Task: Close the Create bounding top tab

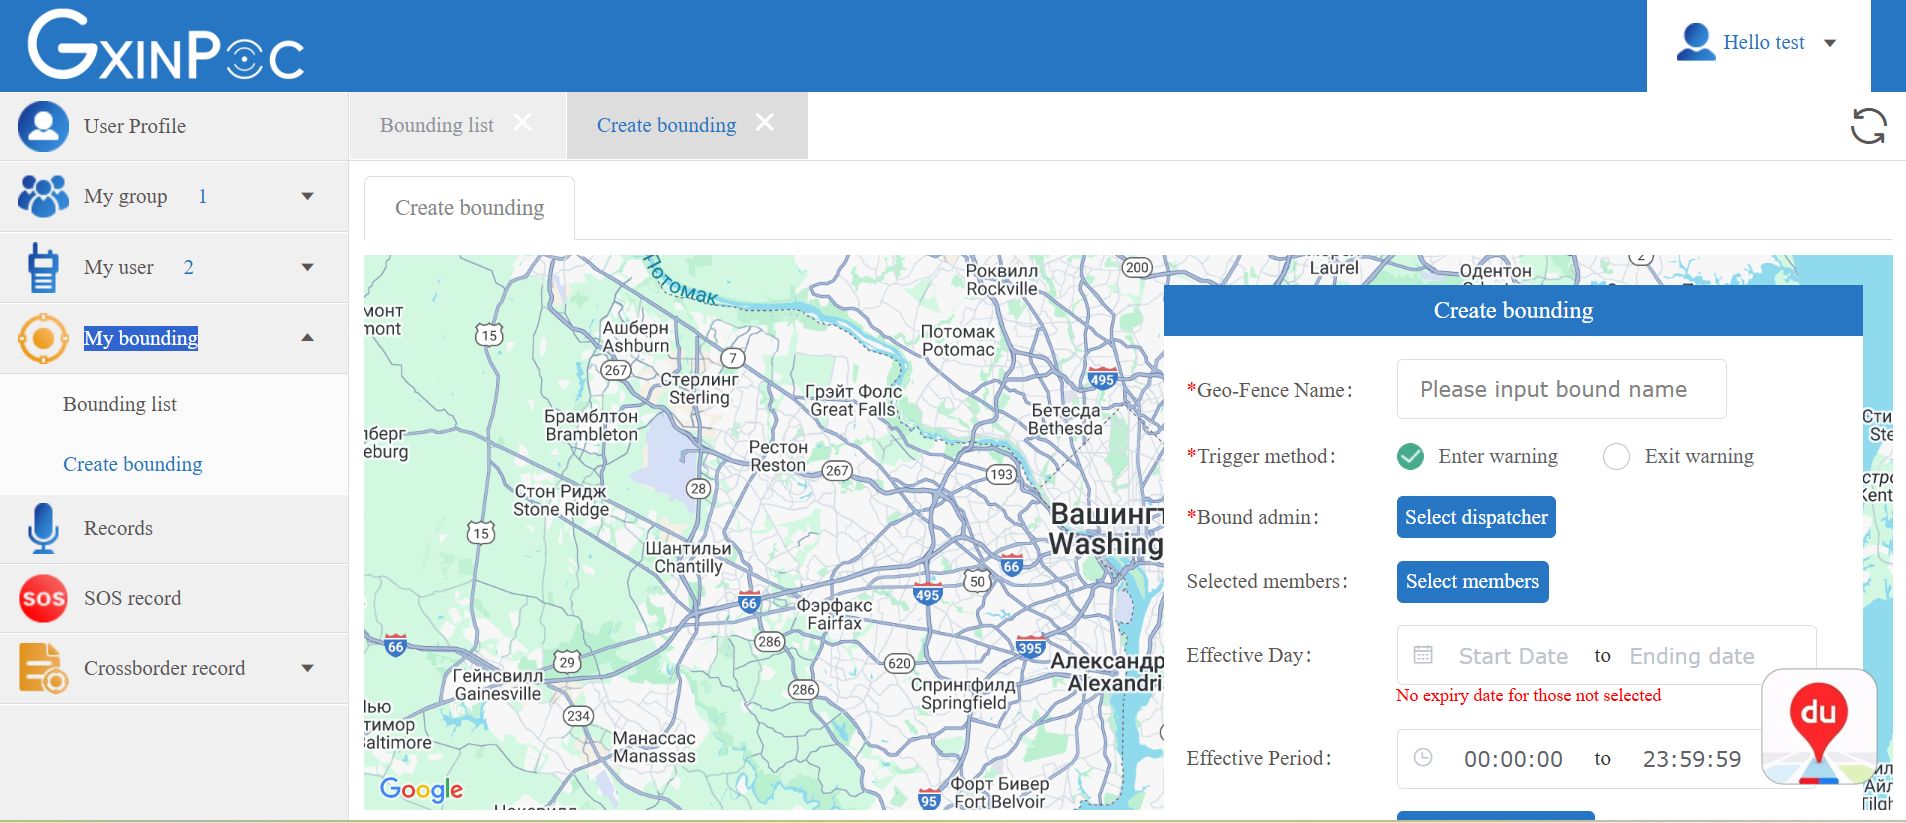Action: (765, 122)
